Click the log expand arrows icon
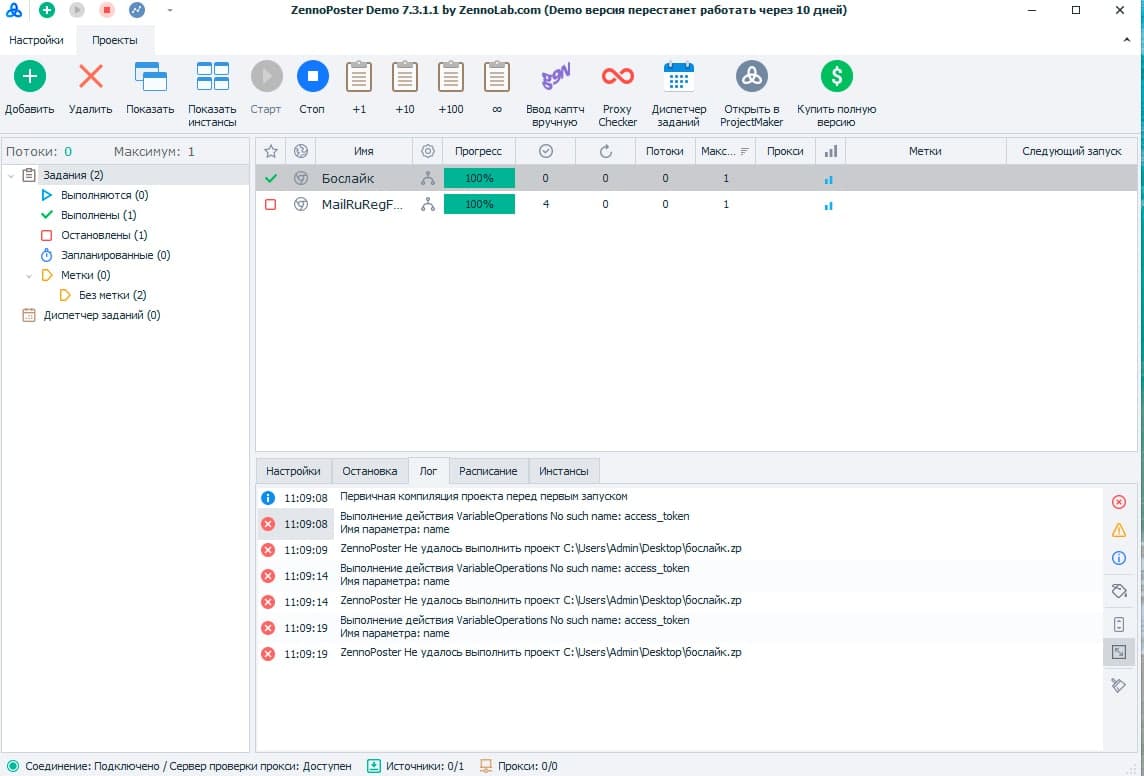 [1118, 652]
